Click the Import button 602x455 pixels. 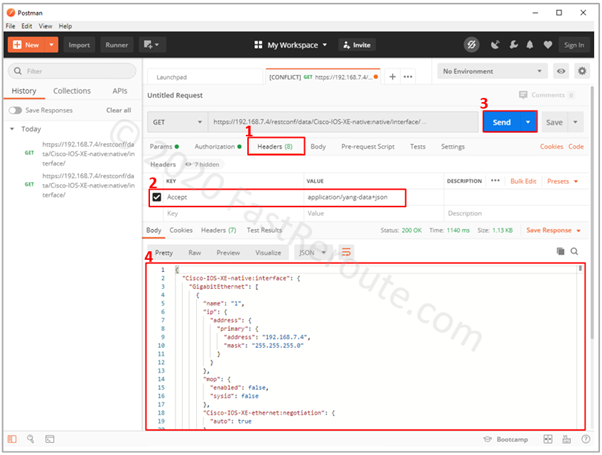79,45
